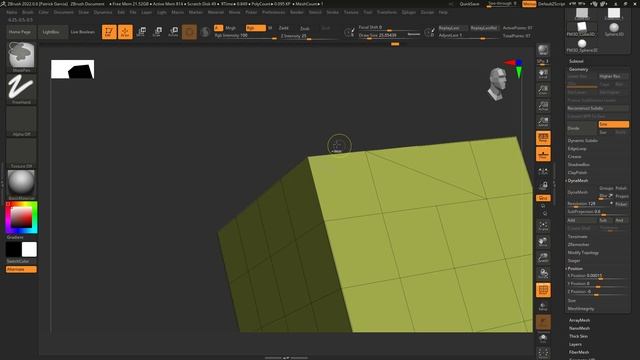Toggle the PolyFrame line fill icon
The height and width of the screenshot is (360, 640).
click(x=543, y=290)
